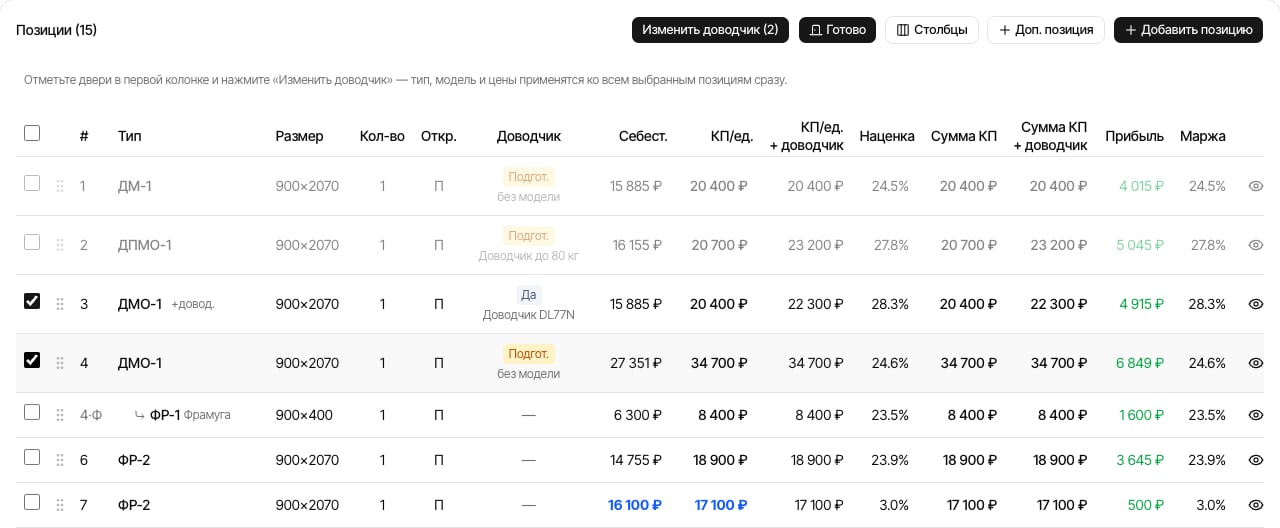The height and width of the screenshot is (528, 1280).
Task: Click the «Подгот.» badge in row 1
Action: click(529, 177)
